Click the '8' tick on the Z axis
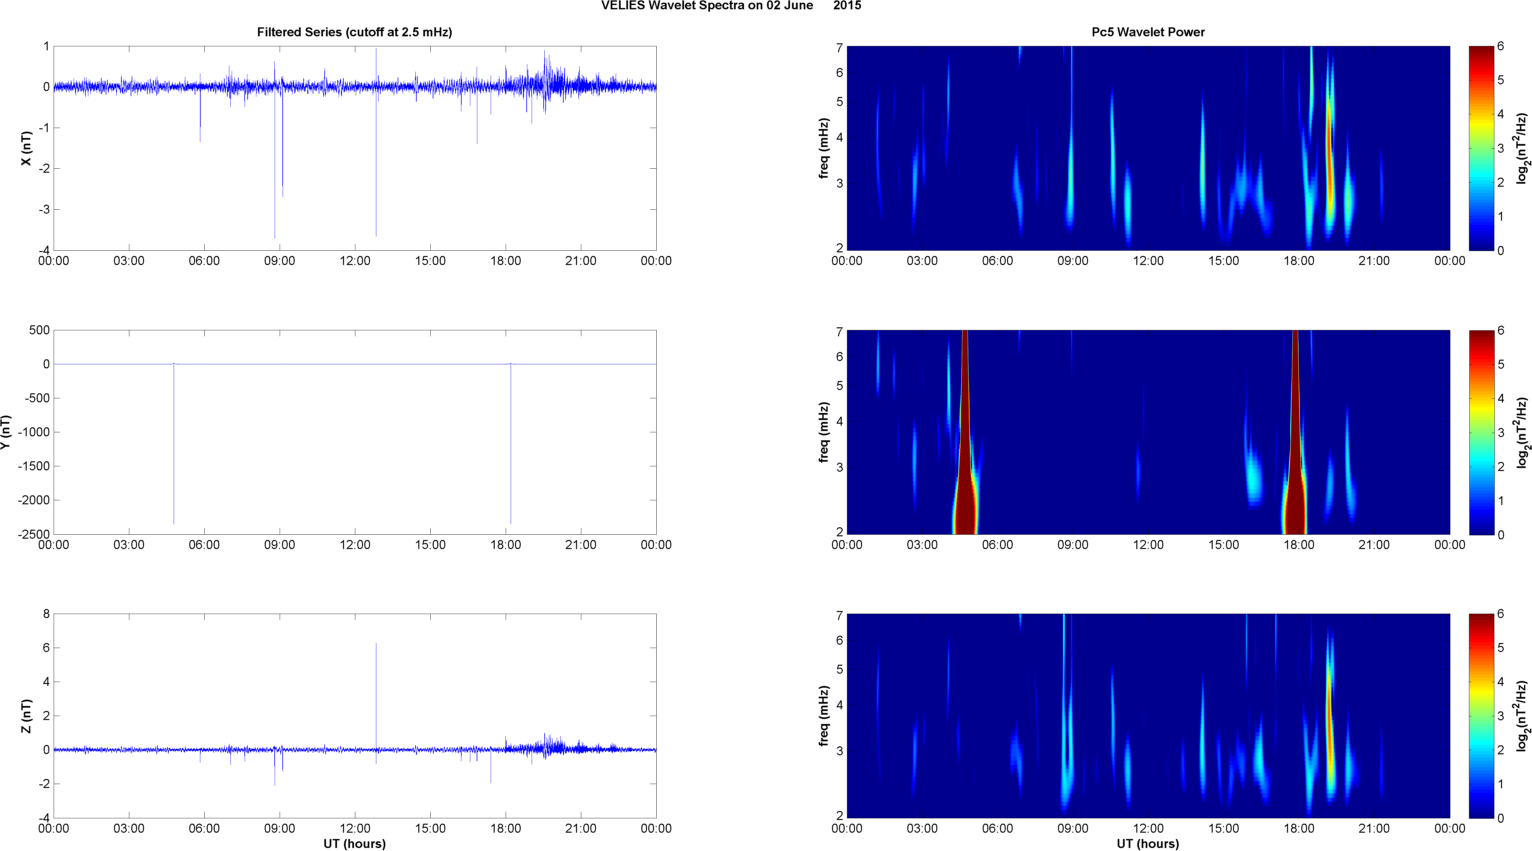This screenshot has width=1532, height=851. coord(46,614)
